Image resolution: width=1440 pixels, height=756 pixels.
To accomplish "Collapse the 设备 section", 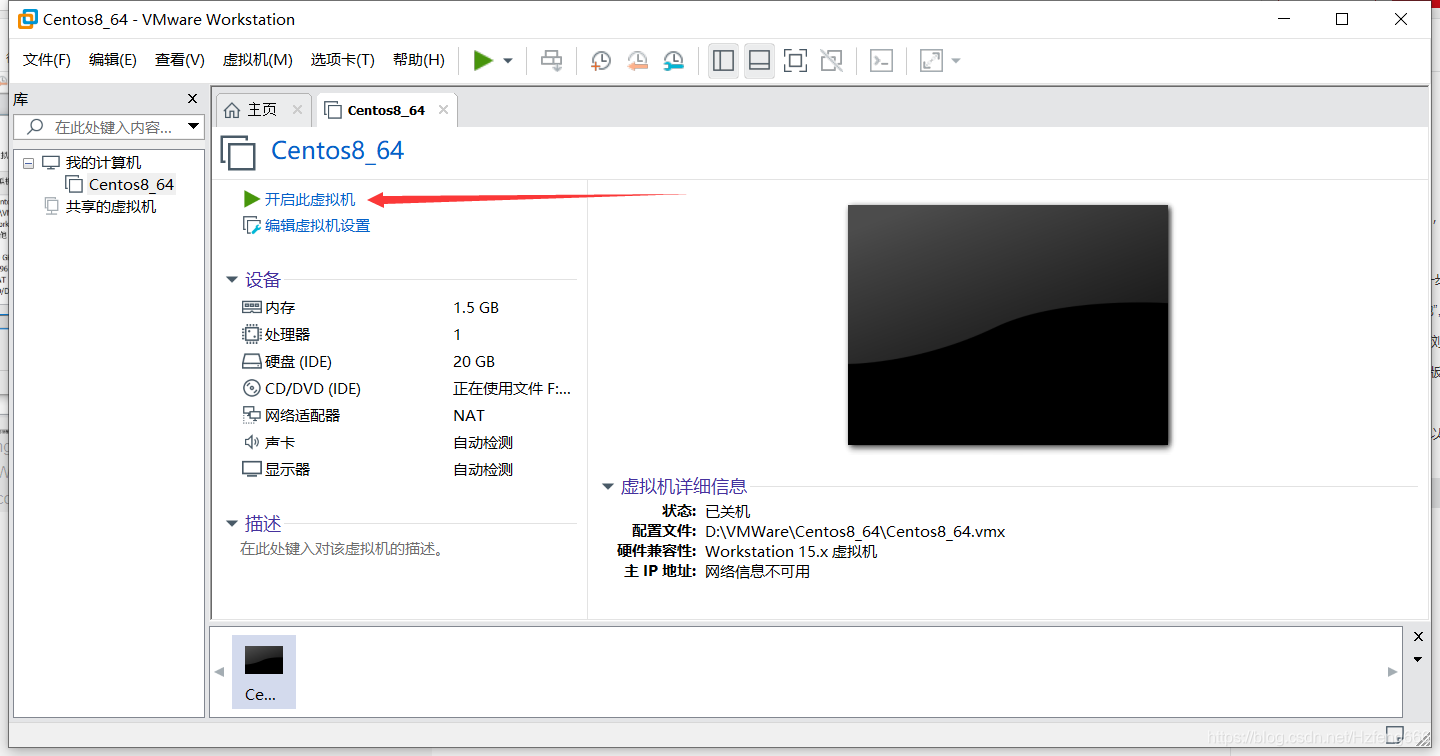I will click(232, 280).
